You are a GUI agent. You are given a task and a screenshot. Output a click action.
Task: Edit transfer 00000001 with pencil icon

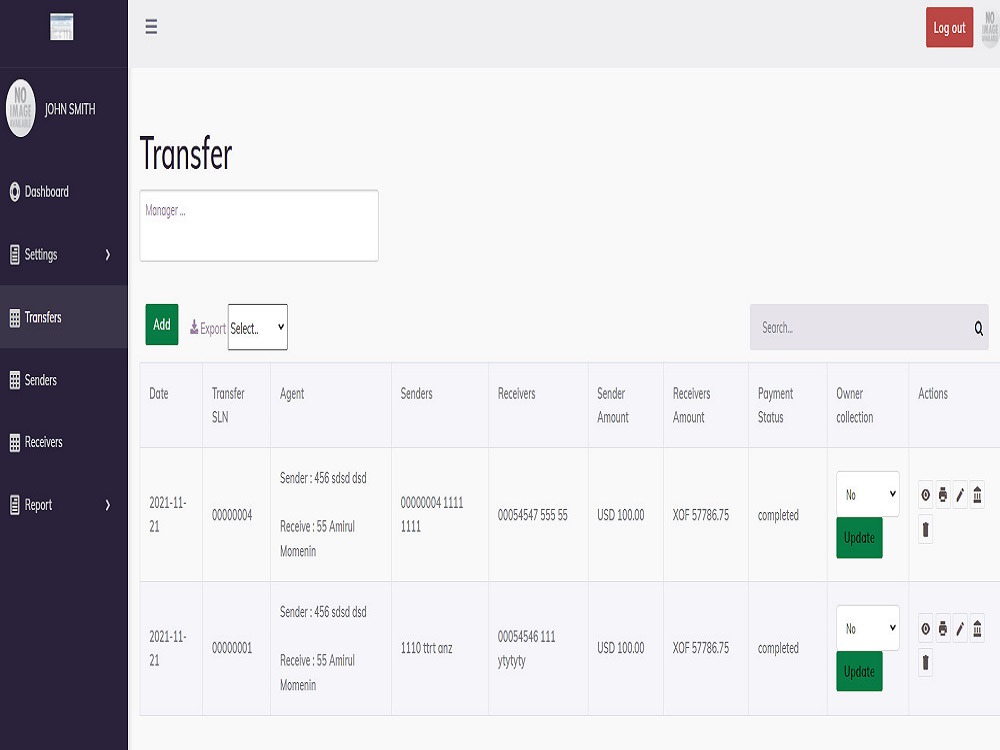(x=960, y=629)
